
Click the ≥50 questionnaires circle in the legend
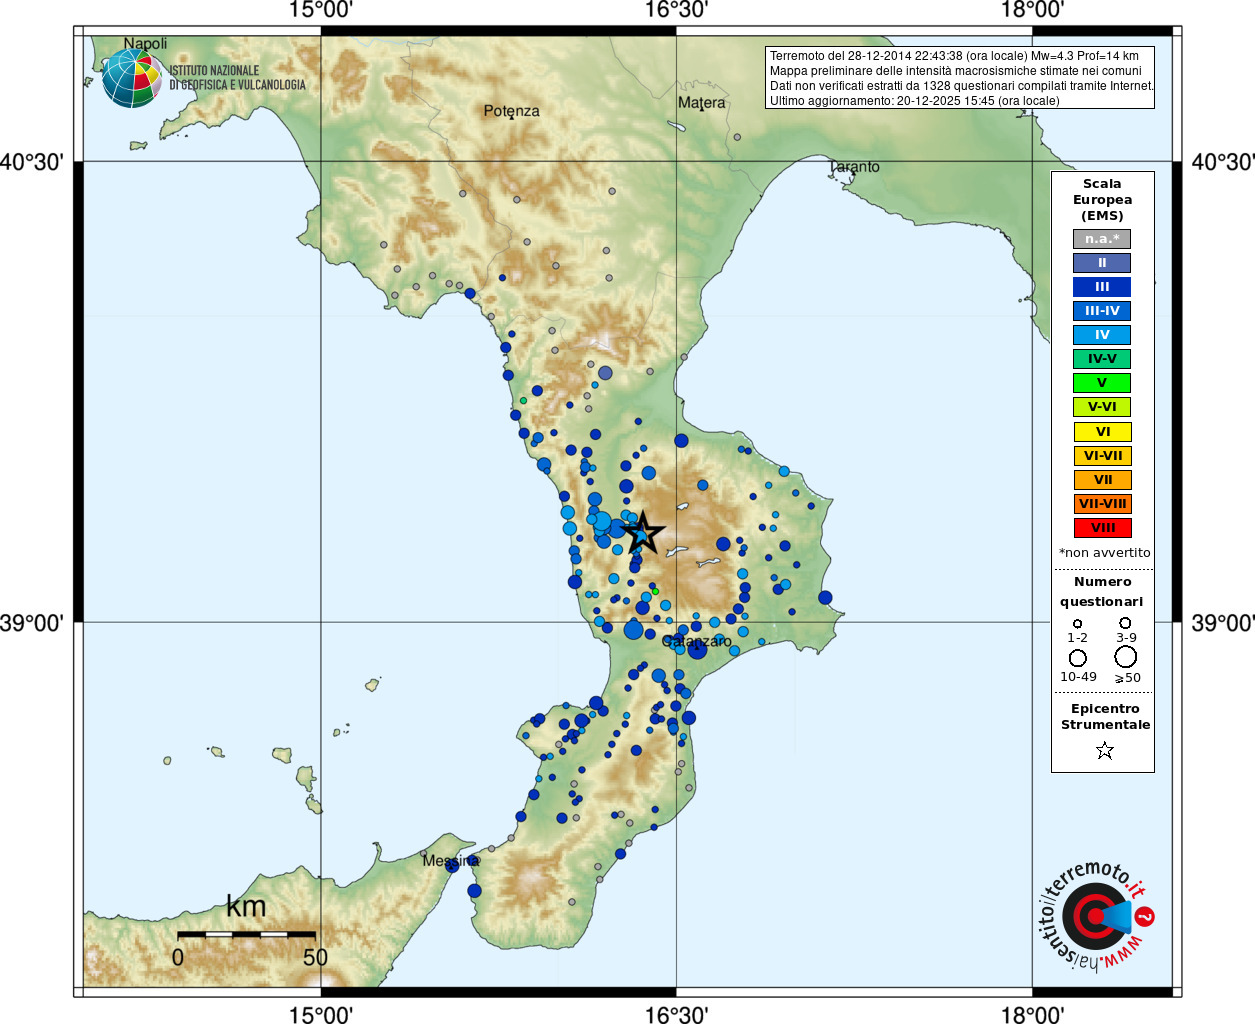click(x=1126, y=657)
